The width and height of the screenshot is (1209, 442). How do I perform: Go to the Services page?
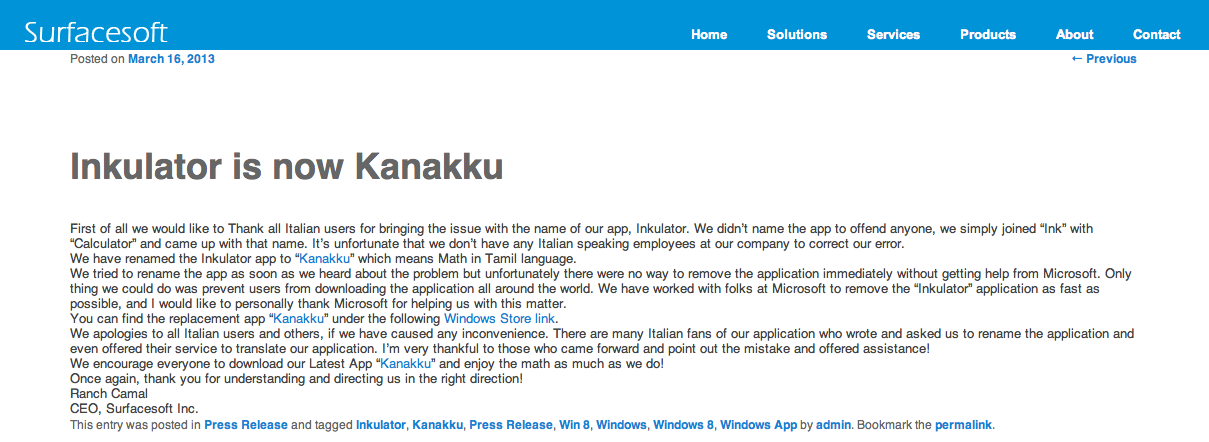tap(893, 34)
